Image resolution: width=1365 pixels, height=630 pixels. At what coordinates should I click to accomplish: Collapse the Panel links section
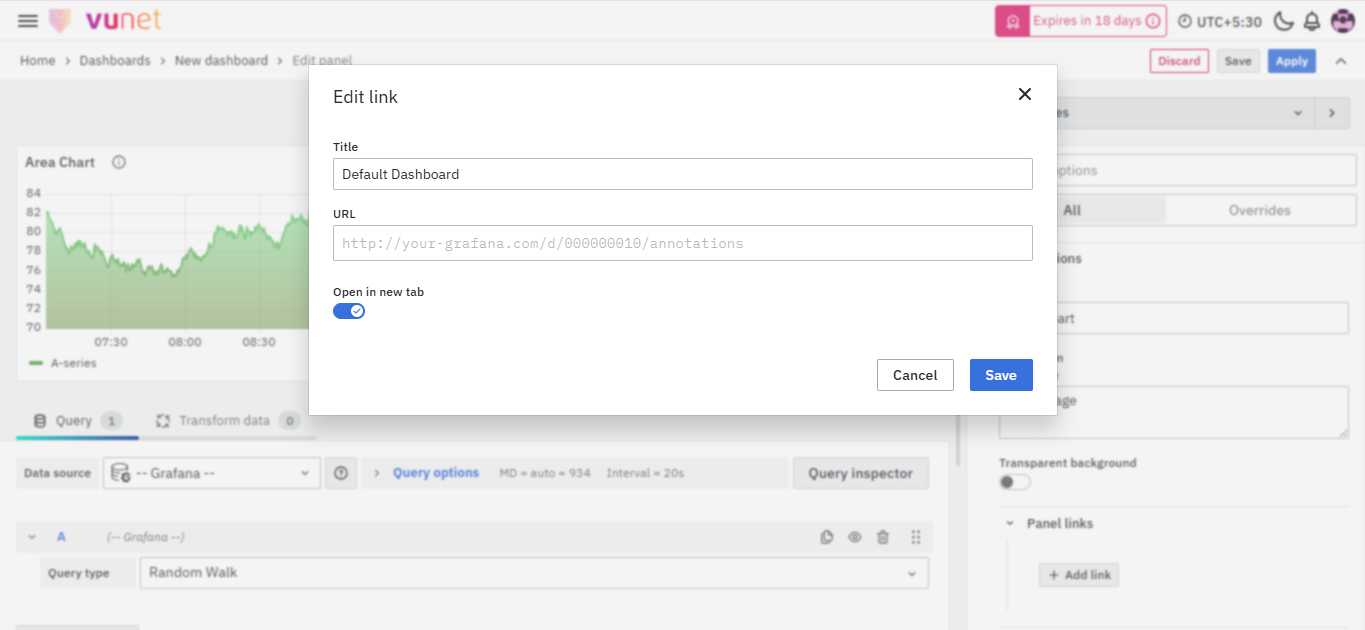pos(1008,523)
